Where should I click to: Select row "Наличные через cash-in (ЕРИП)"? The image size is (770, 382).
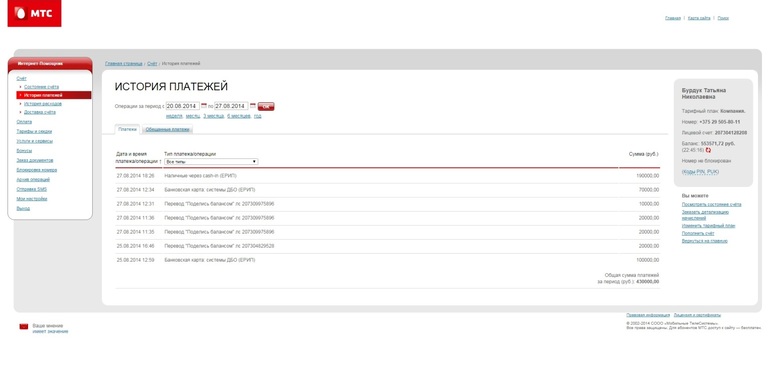pos(387,176)
